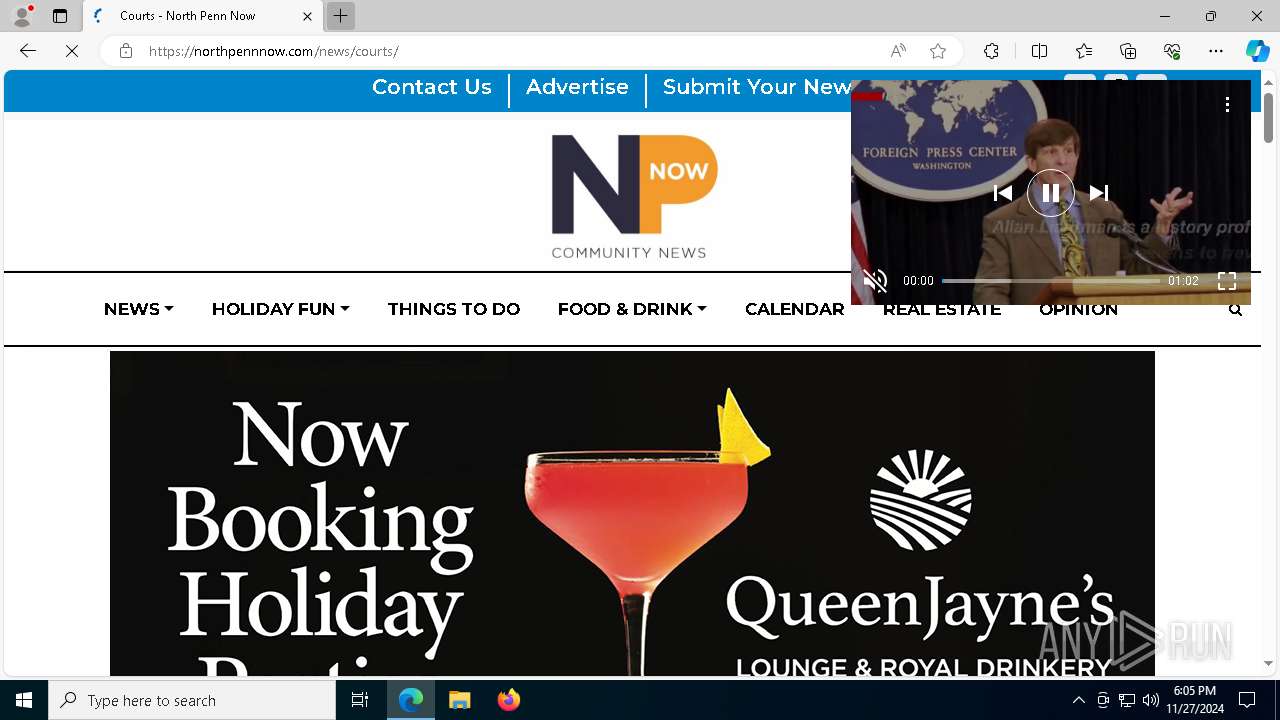Click the Contact Us link

(432, 87)
